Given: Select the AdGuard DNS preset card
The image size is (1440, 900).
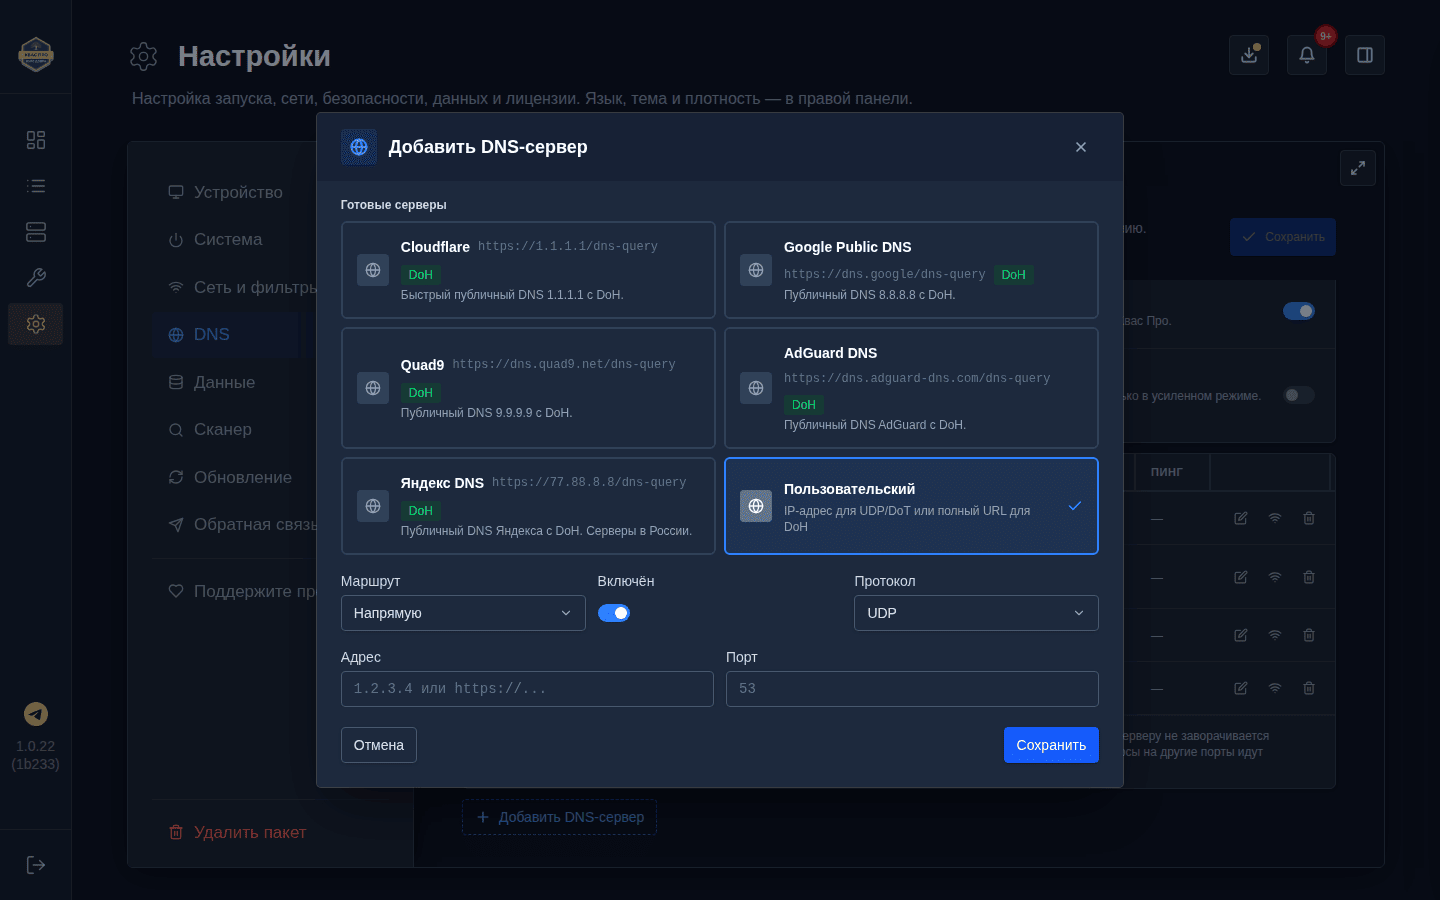Looking at the screenshot, I should (911, 388).
